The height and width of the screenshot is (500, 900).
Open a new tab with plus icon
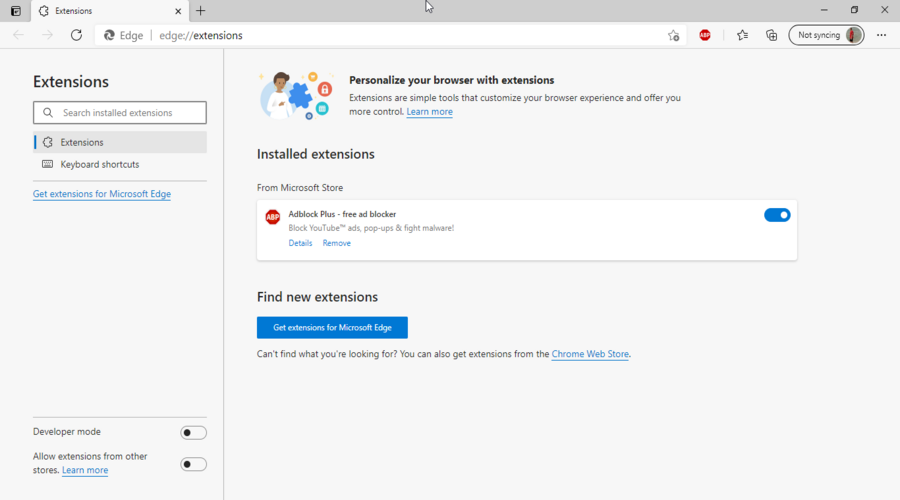[x=201, y=11]
